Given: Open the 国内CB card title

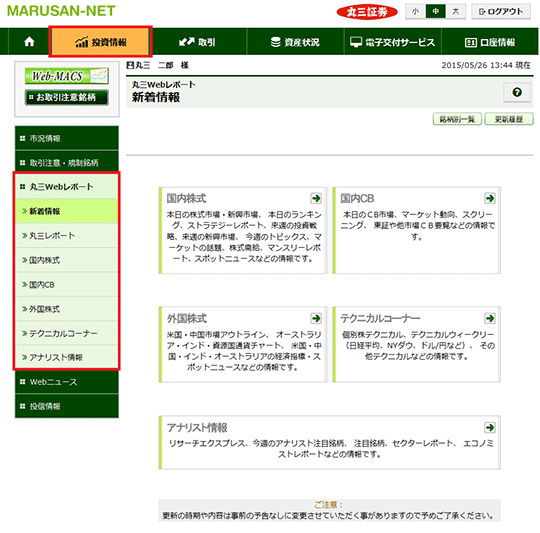Looking at the screenshot, I should point(357,199).
